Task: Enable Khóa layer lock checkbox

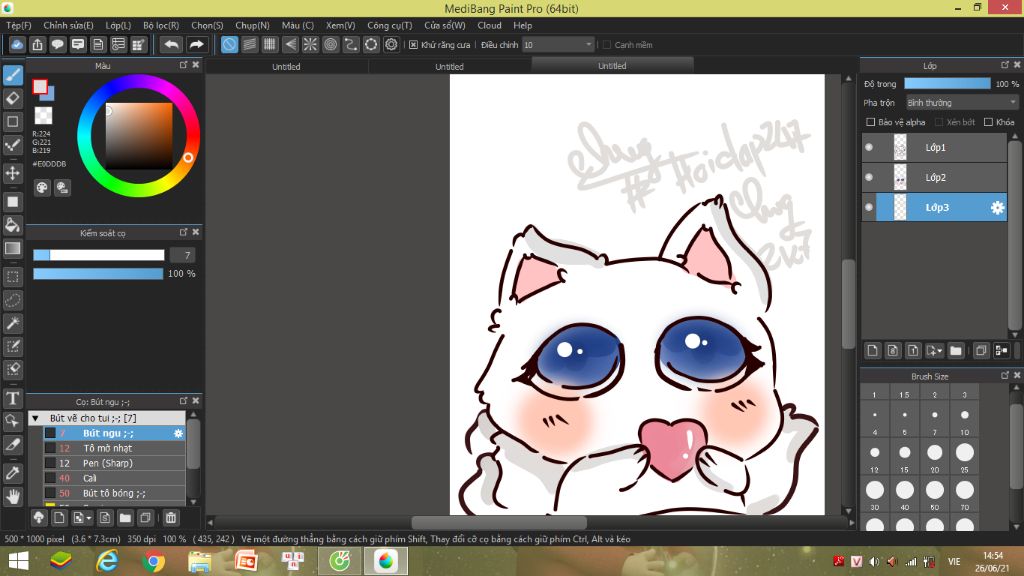Action: [x=989, y=122]
